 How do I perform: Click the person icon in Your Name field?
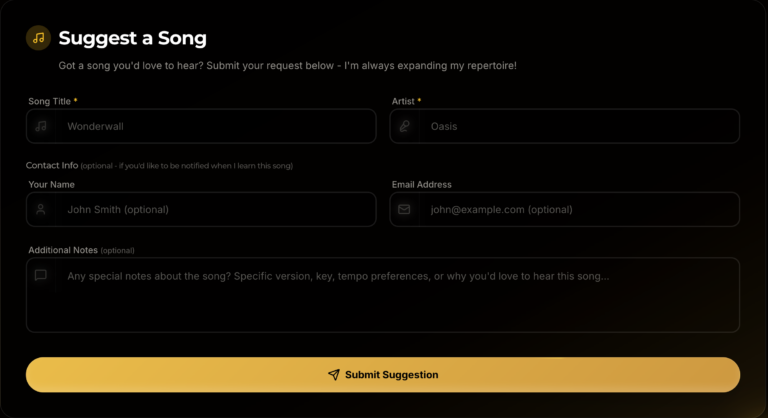point(41,210)
